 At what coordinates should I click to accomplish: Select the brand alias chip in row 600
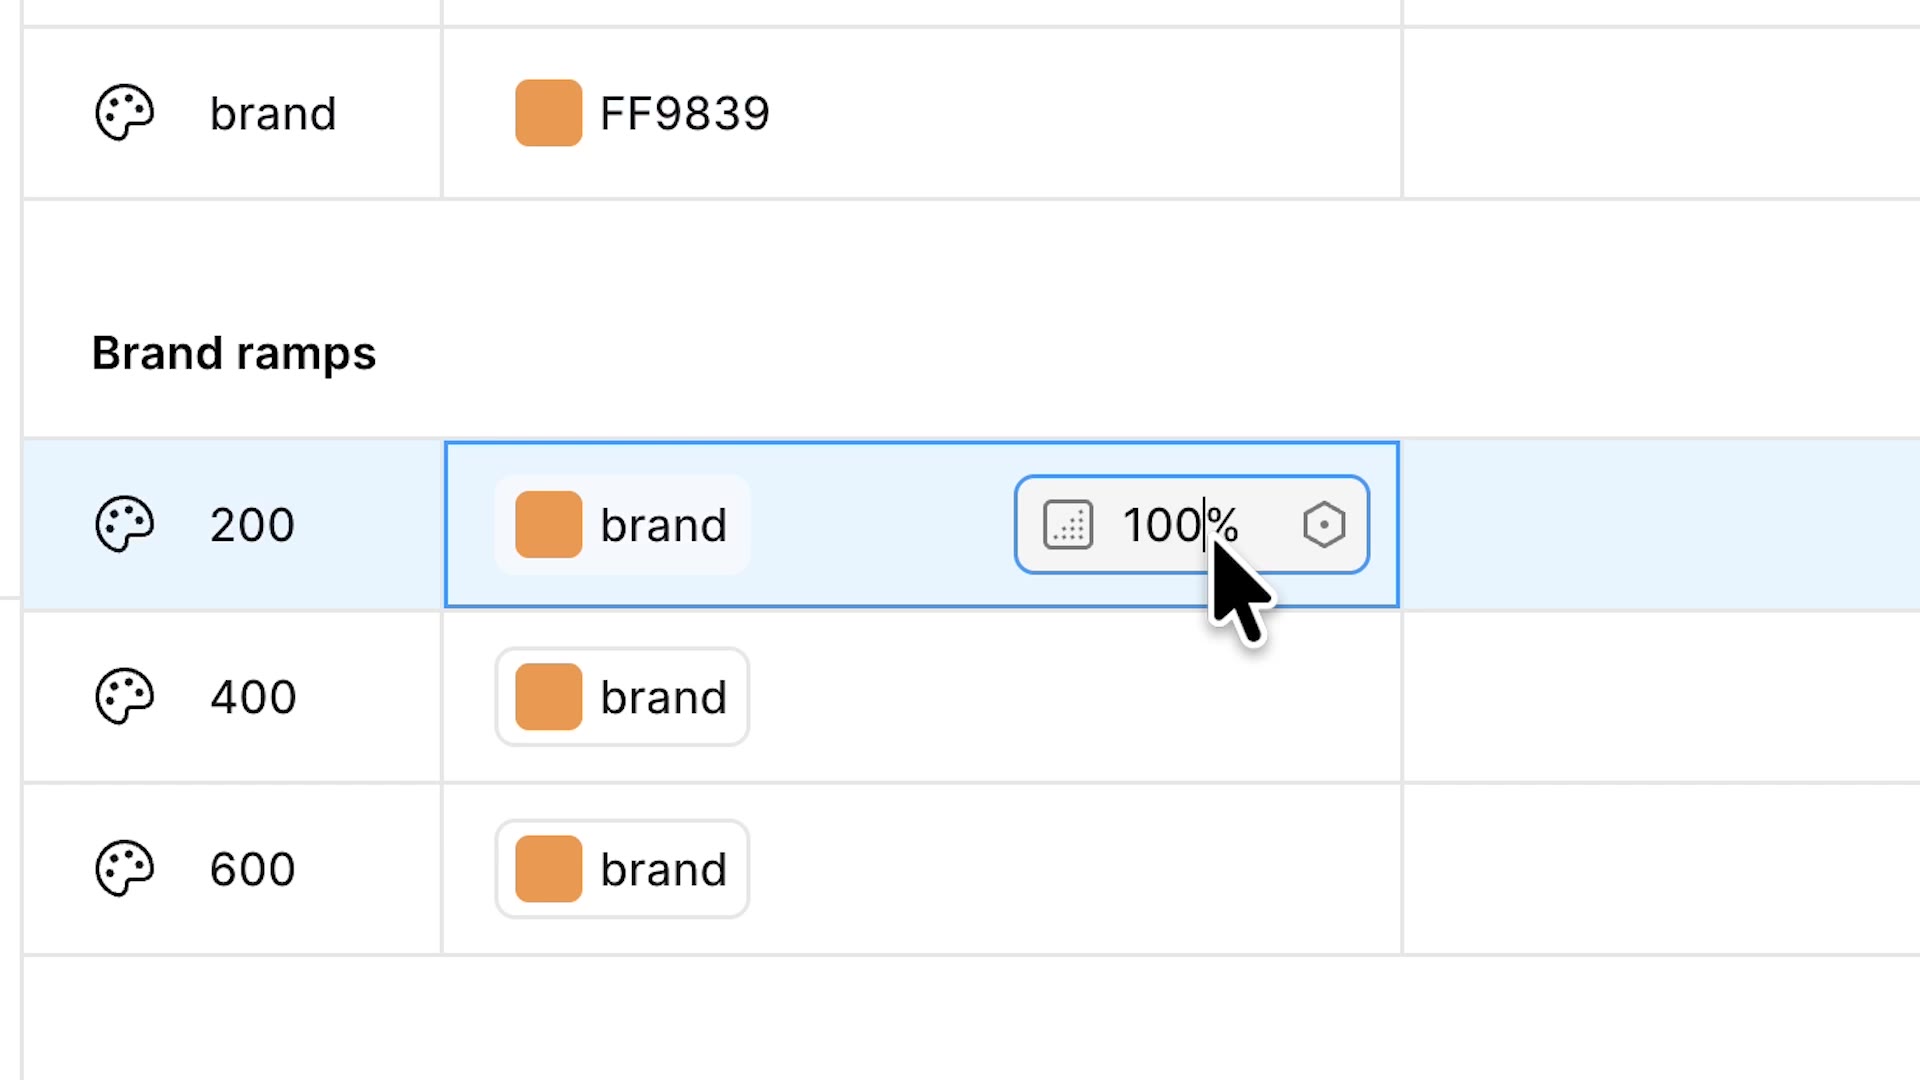pyautogui.click(x=622, y=869)
